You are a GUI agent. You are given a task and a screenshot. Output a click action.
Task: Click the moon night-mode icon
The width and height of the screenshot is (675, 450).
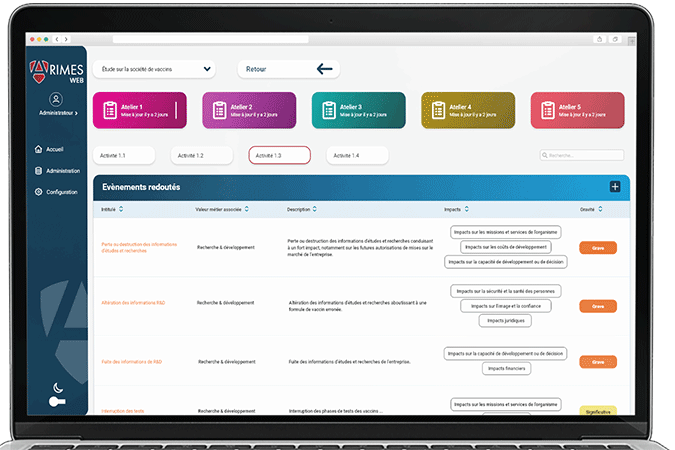(58, 388)
